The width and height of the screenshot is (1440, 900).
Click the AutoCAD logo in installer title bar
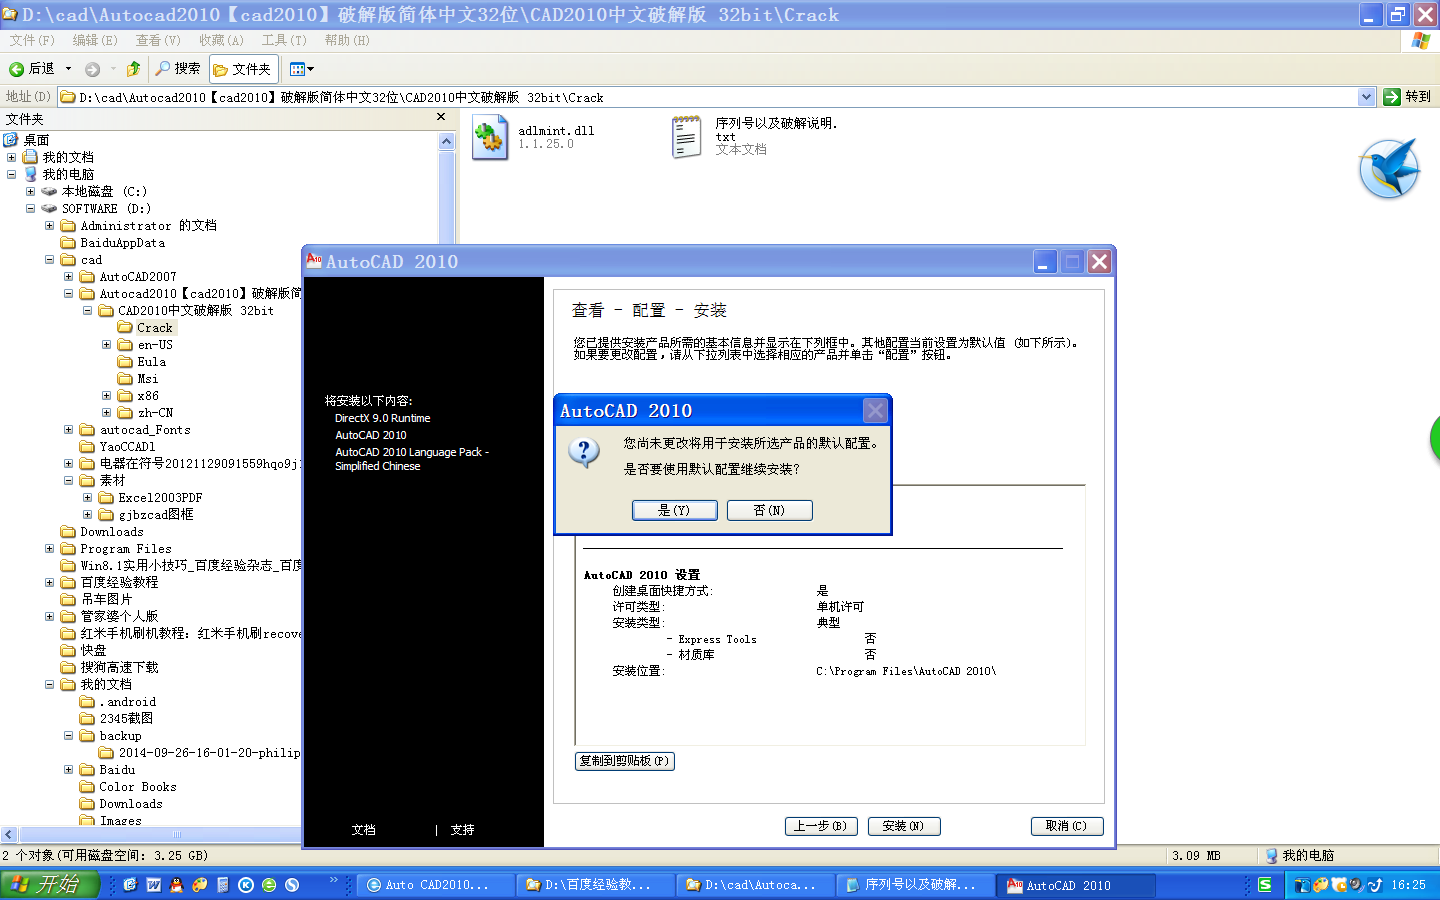(314, 261)
